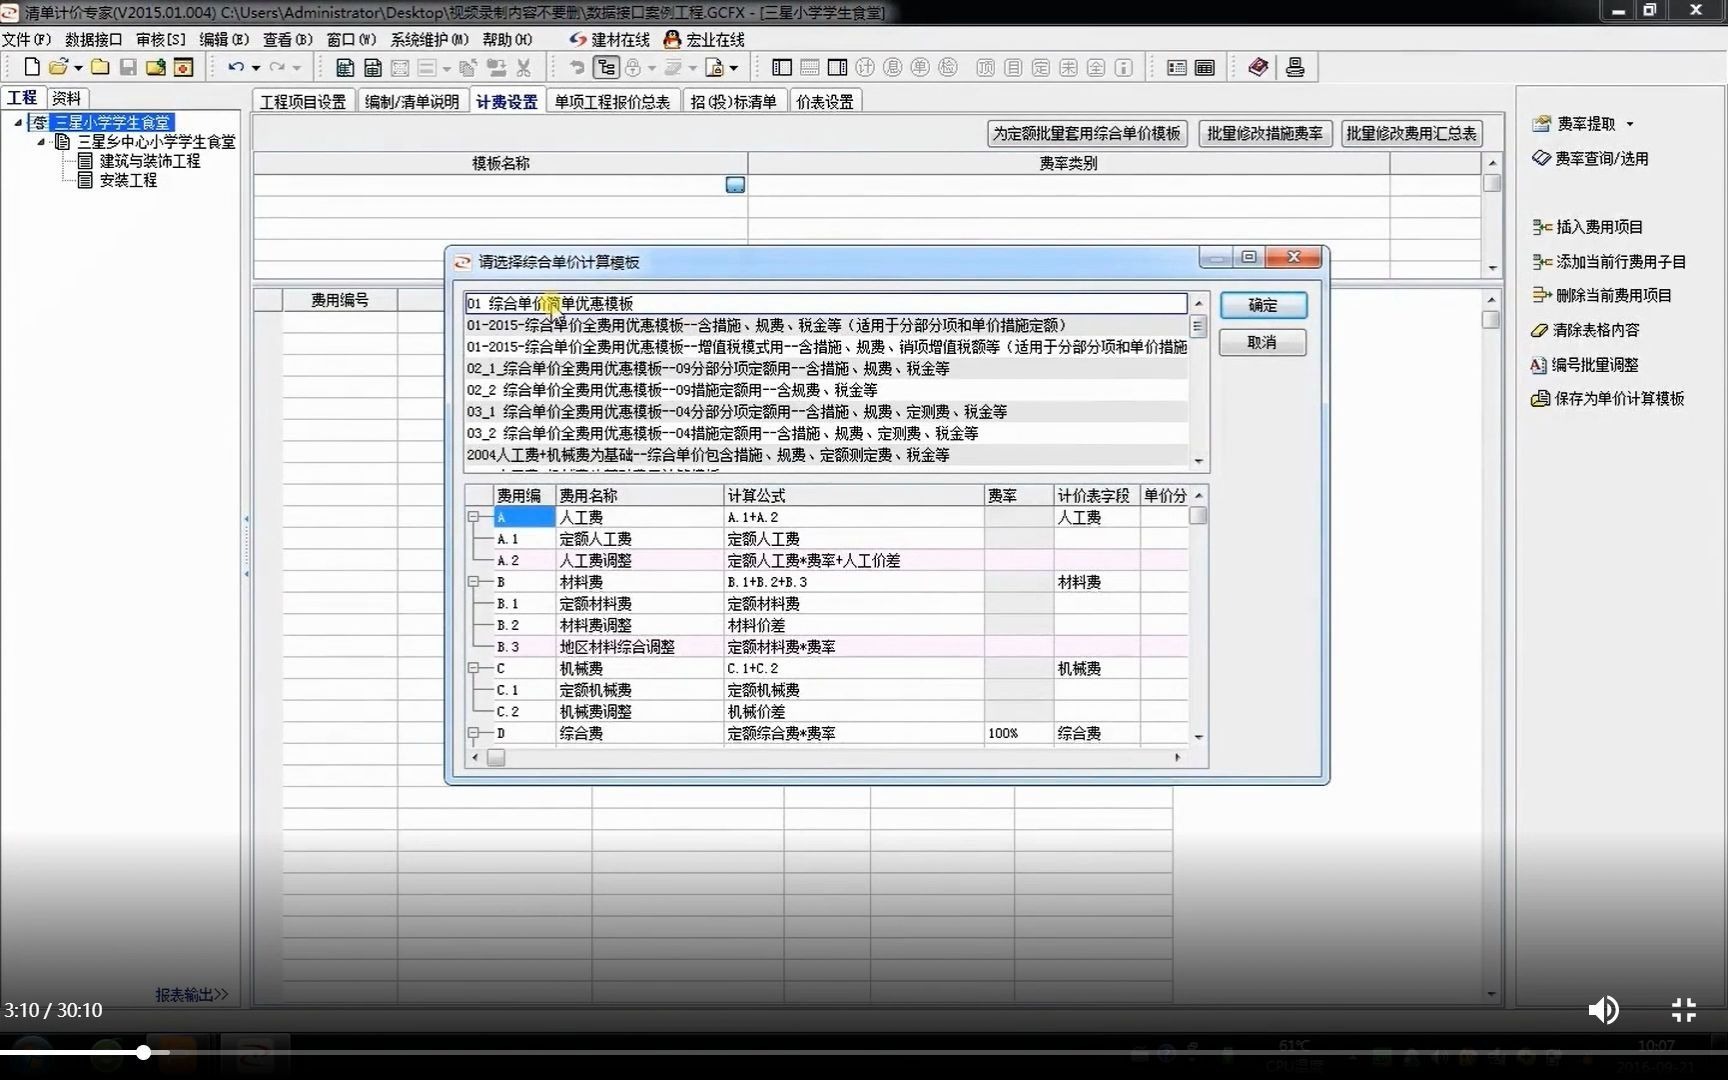Select 安装工程 tree item
This screenshot has height=1080, width=1728.
click(128, 181)
